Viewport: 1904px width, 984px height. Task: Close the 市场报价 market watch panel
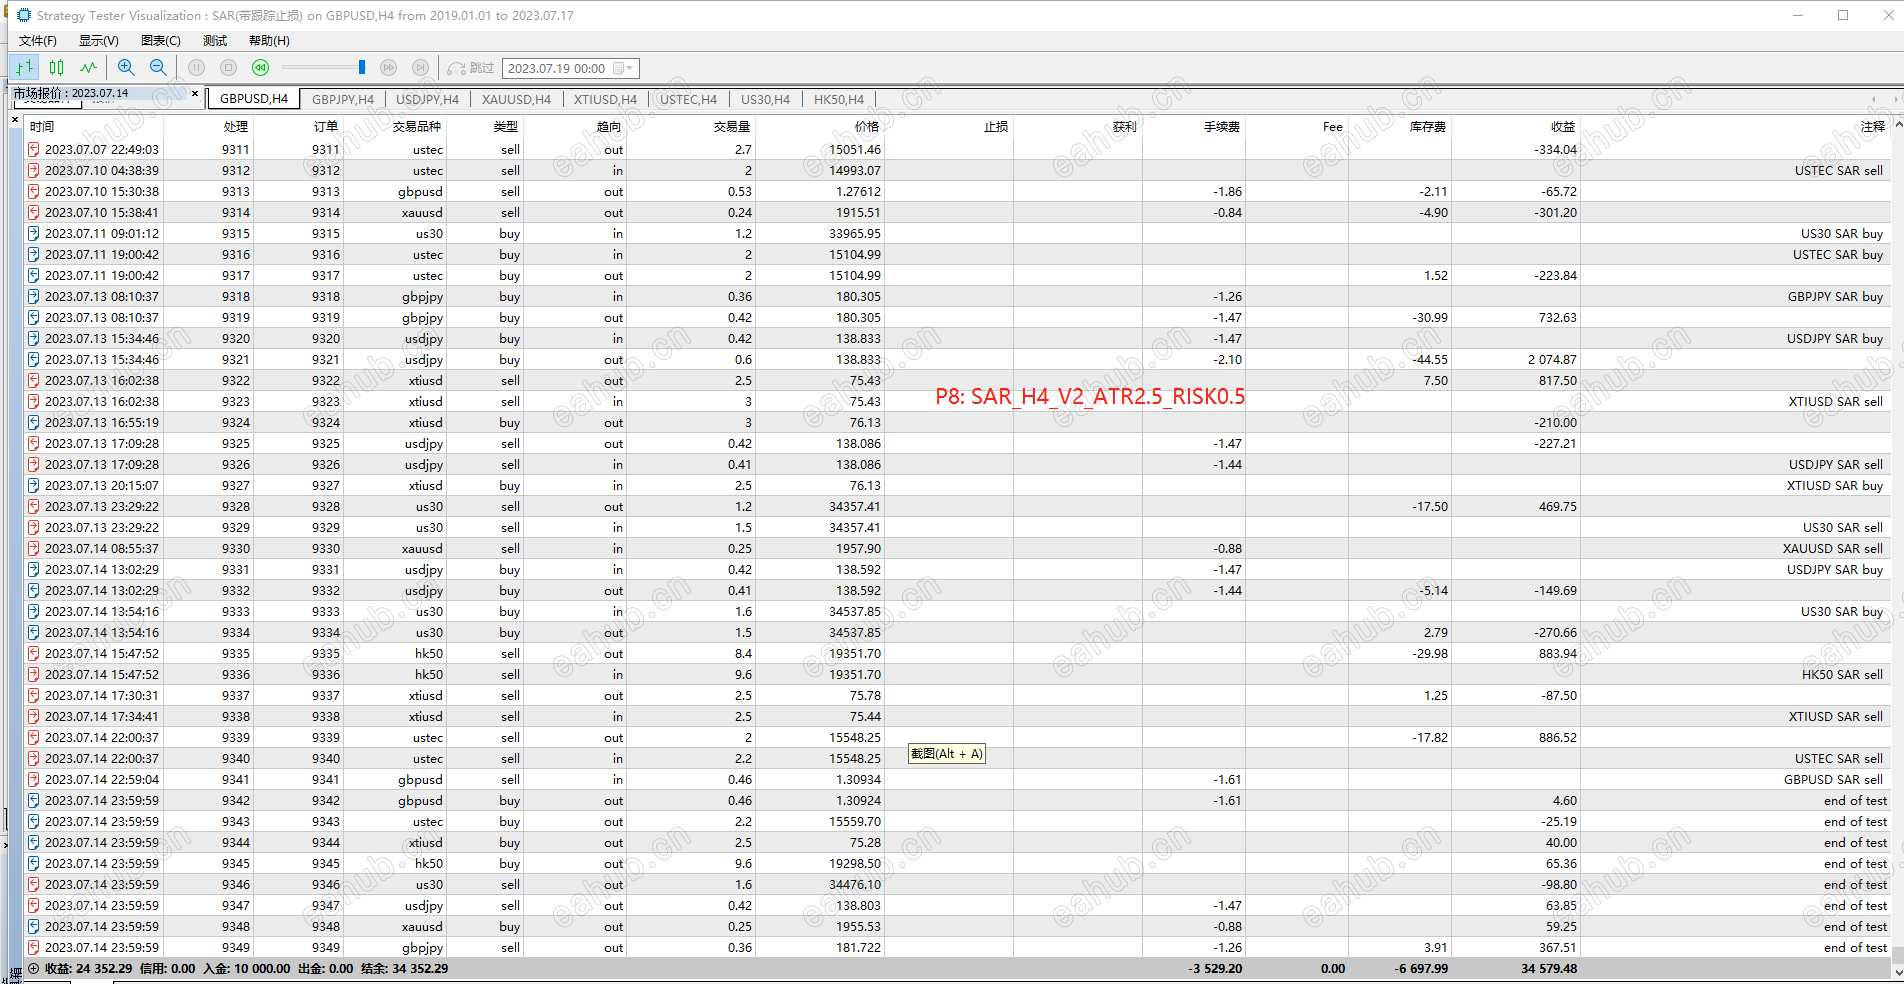(x=195, y=95)
